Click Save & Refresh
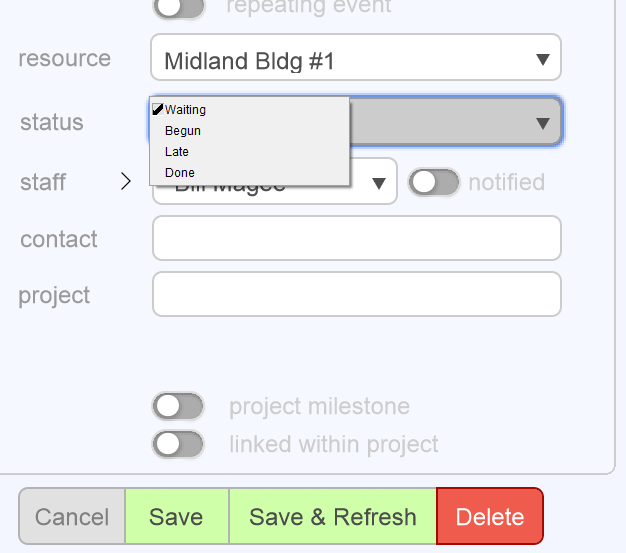 coord(332,517)
